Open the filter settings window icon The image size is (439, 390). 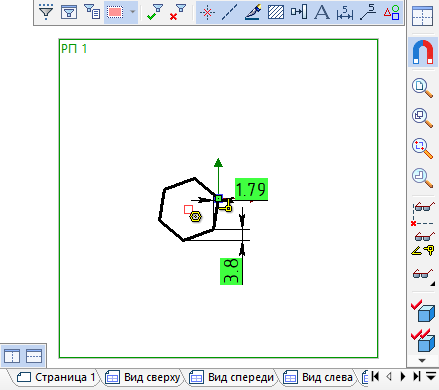(69, 12)
